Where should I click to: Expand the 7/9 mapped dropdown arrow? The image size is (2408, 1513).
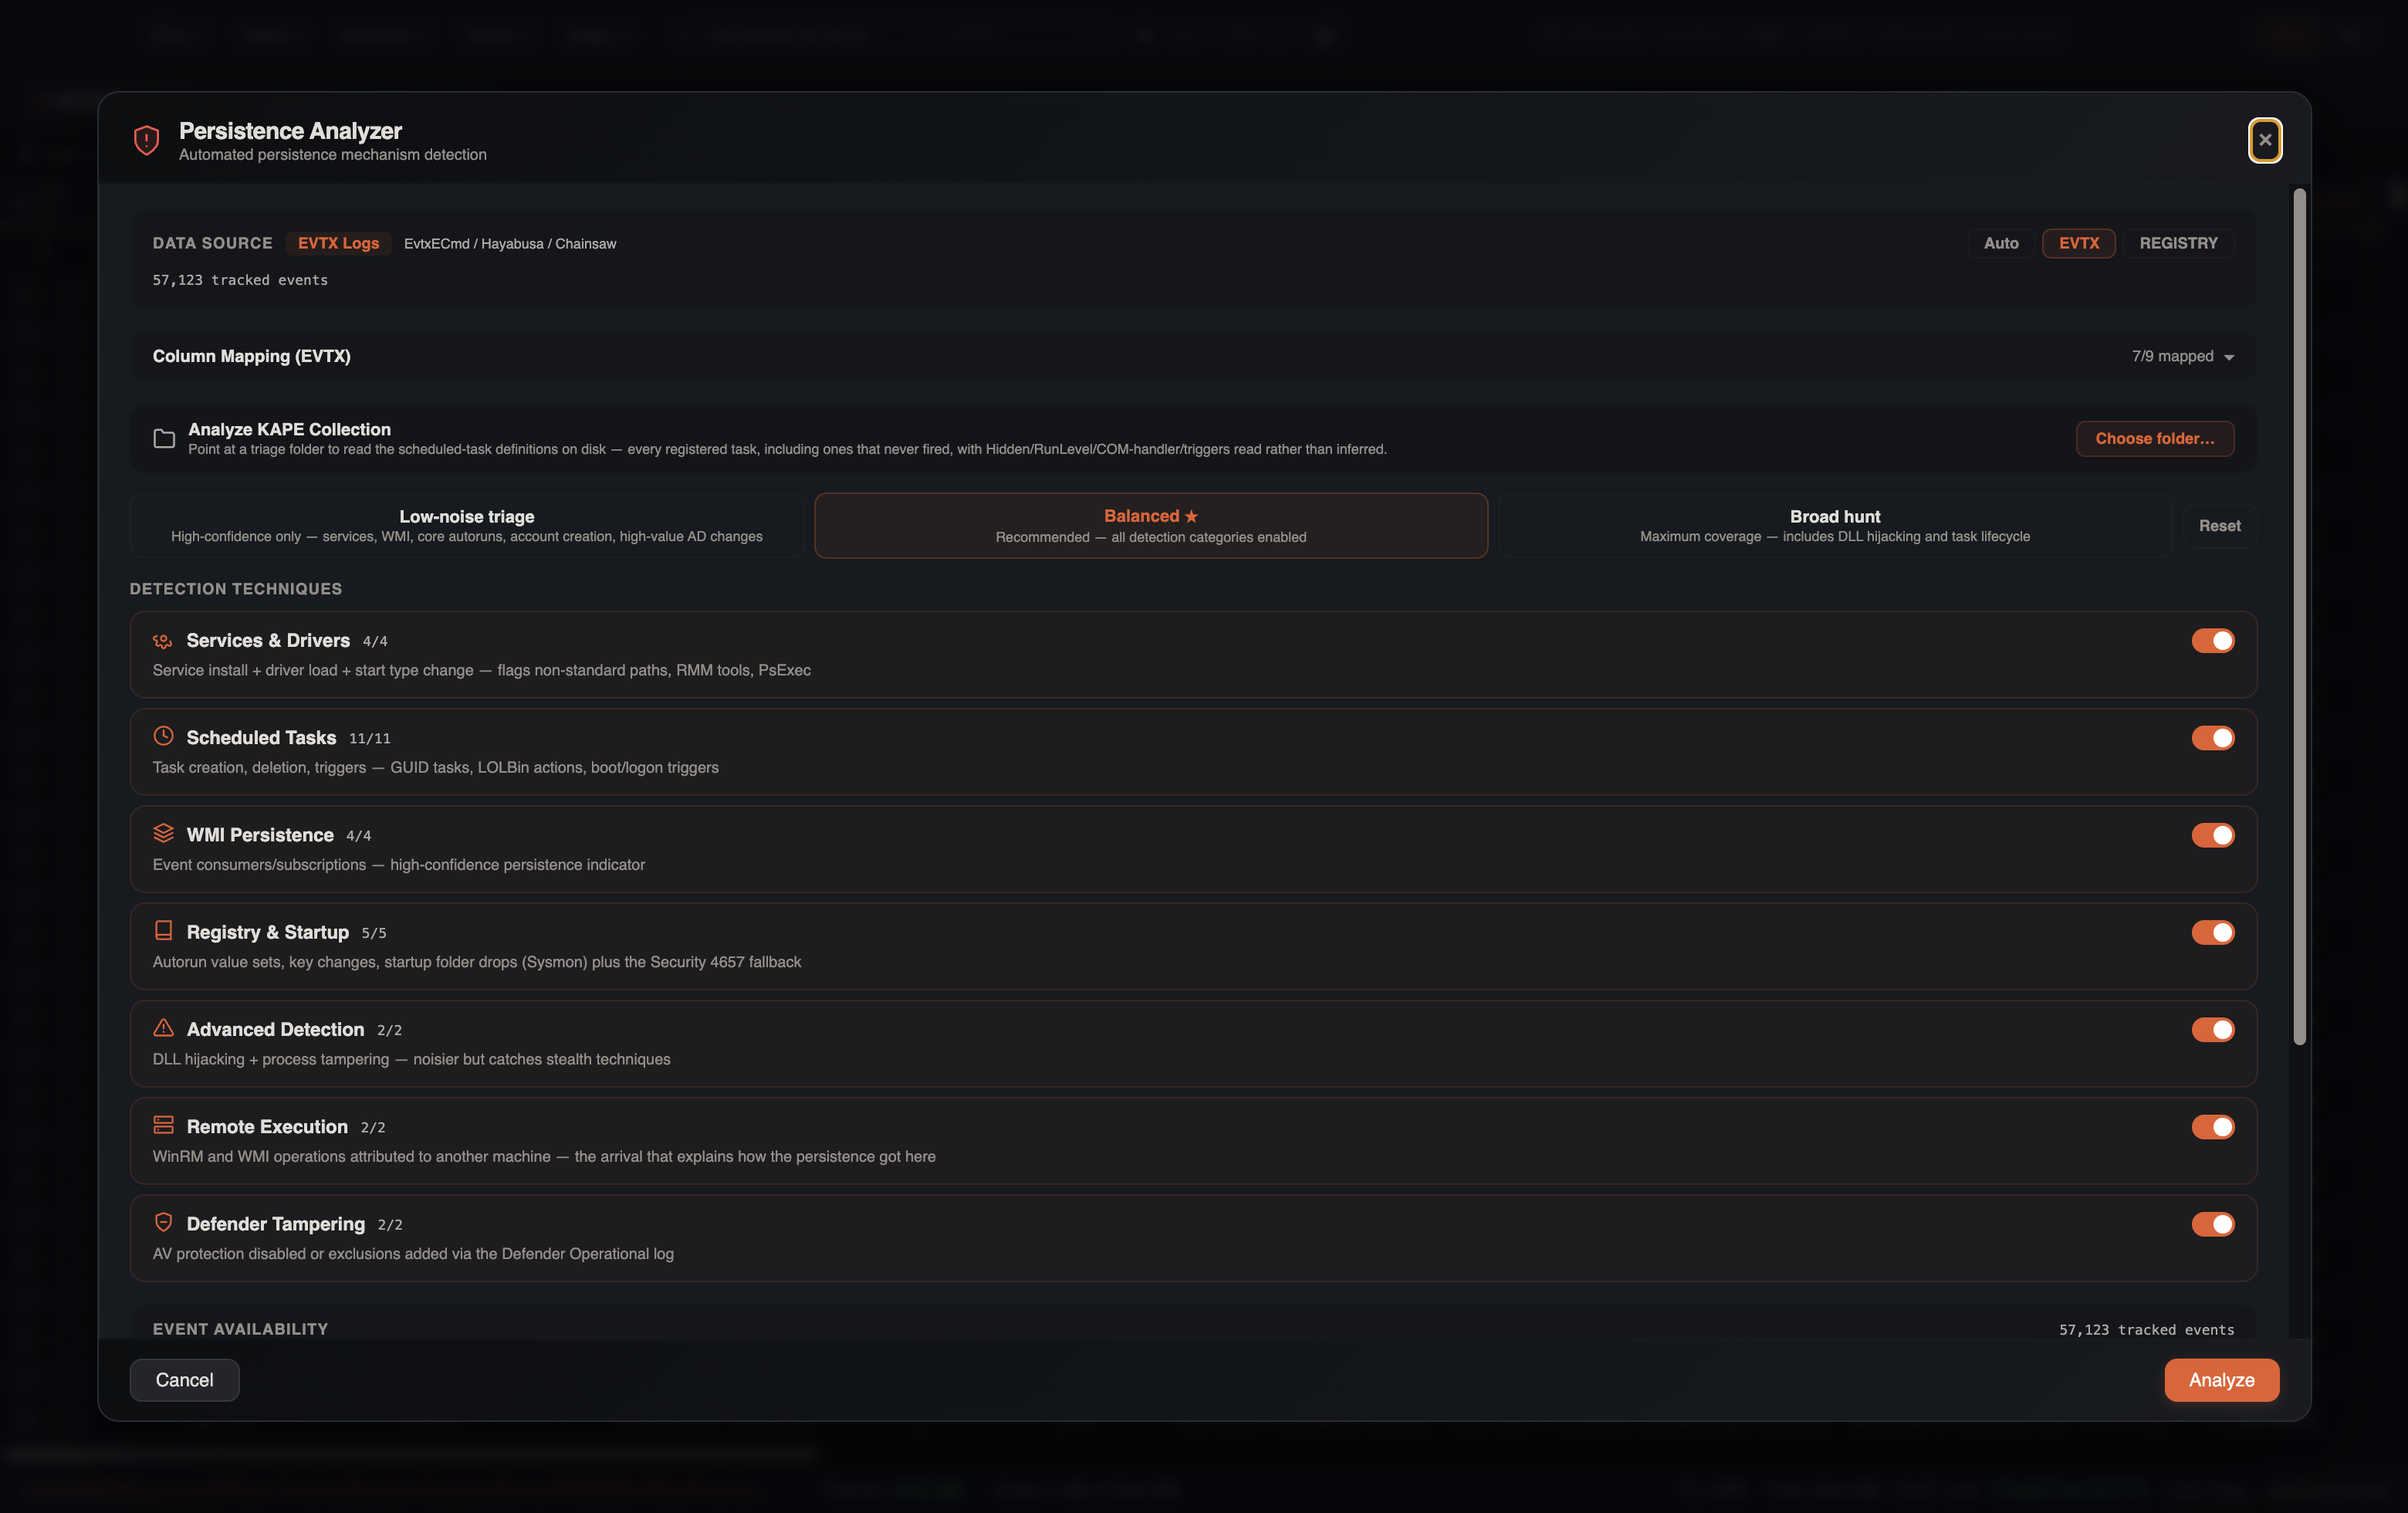[x=2229, y=357]
